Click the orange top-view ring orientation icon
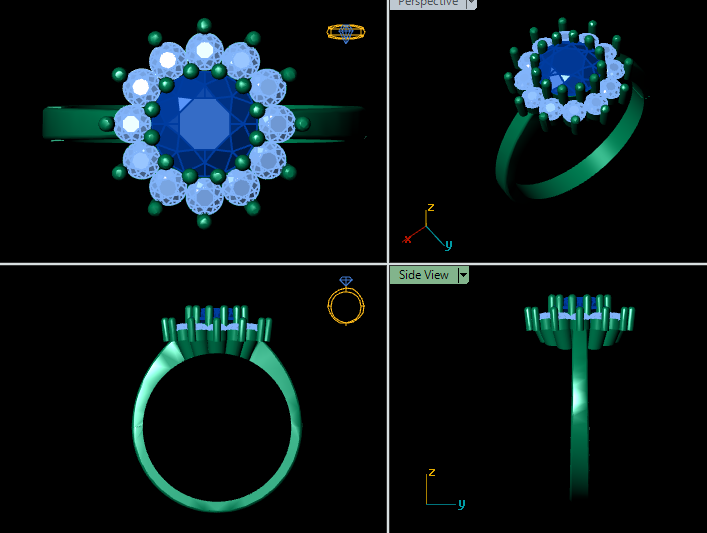The height and width of the screenshot is (533, 707). coord(345,33)
